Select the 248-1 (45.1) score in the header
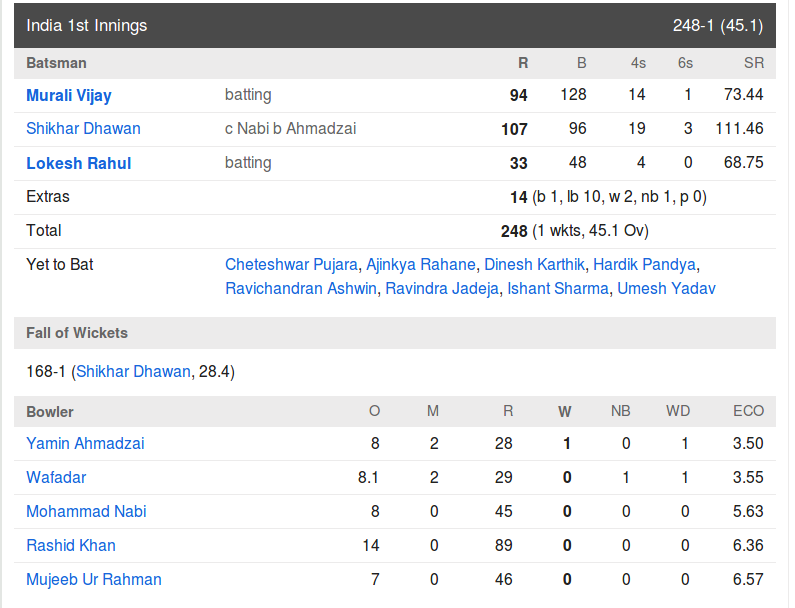This screenshot has height=608, width=795. [717, 25]
